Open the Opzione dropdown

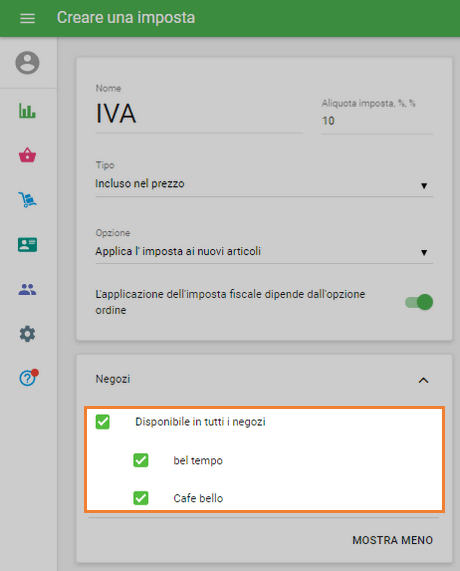[x=264, y=252]
